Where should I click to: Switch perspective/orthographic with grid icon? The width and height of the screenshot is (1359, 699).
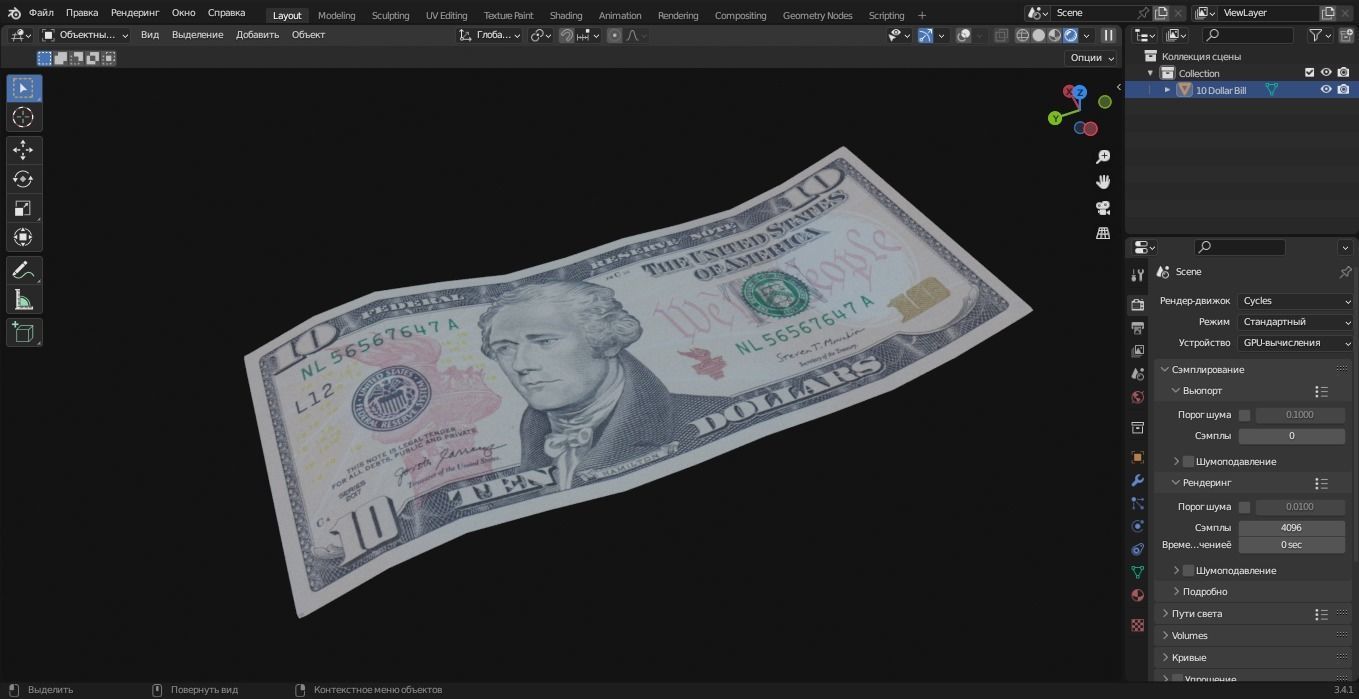point(1103,233)
